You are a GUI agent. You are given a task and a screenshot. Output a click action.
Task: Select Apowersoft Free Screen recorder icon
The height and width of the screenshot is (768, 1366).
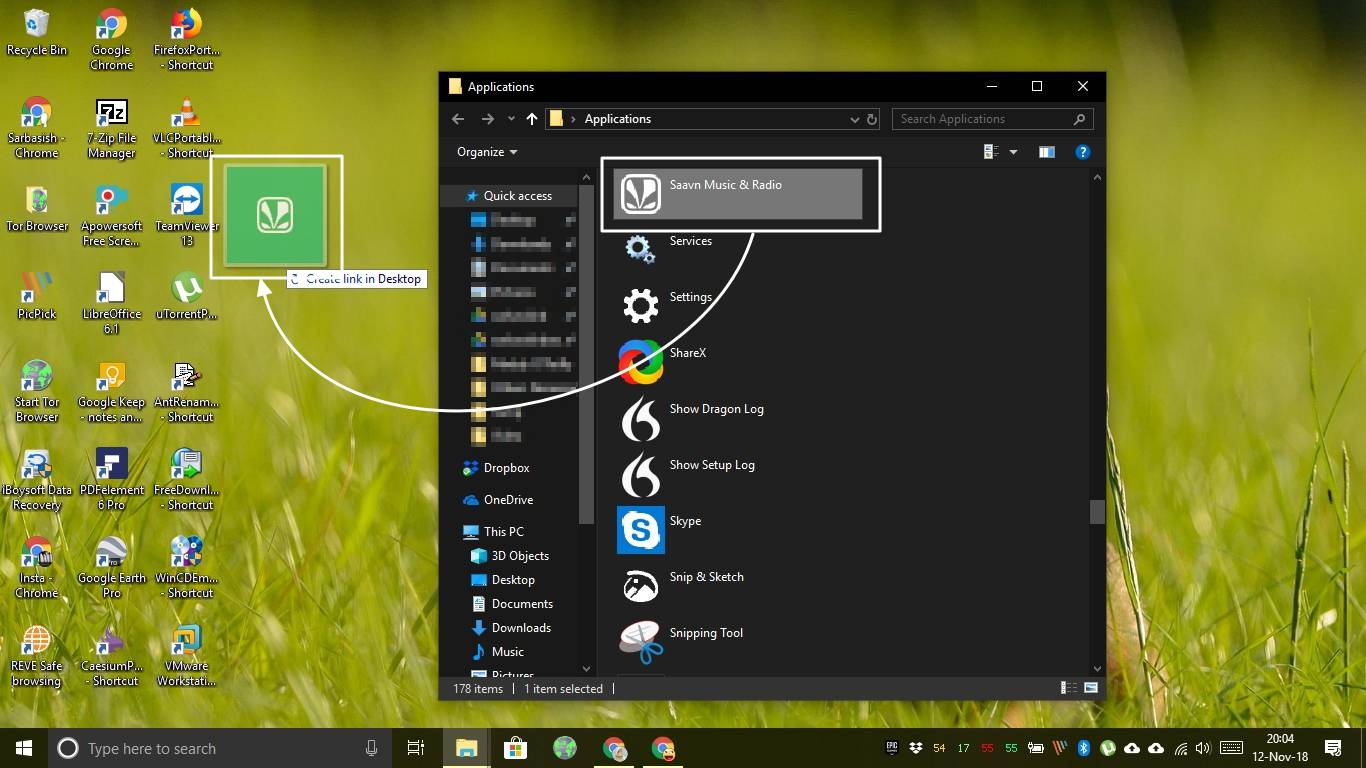tap(111, 216)
